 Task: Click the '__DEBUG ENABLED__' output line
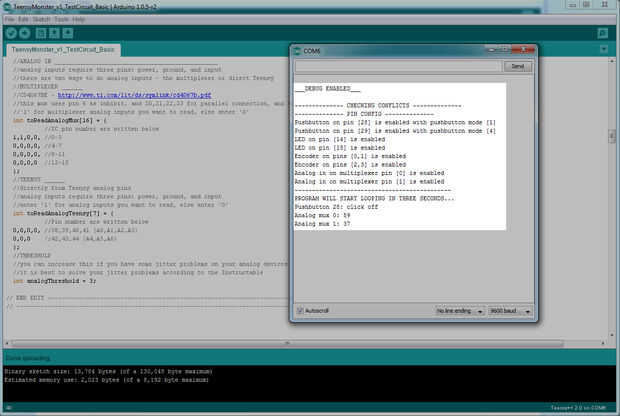coord(327,89)
